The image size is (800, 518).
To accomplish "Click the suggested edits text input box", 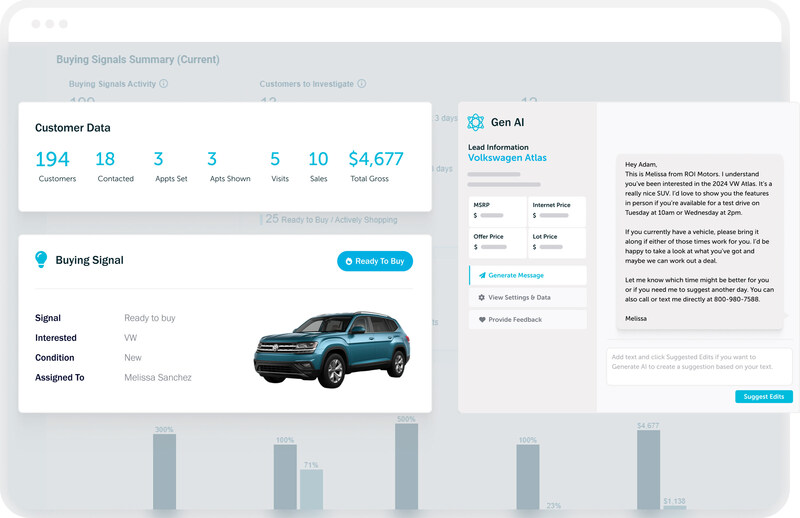I will pyautogui.click(x=698, y=366).
